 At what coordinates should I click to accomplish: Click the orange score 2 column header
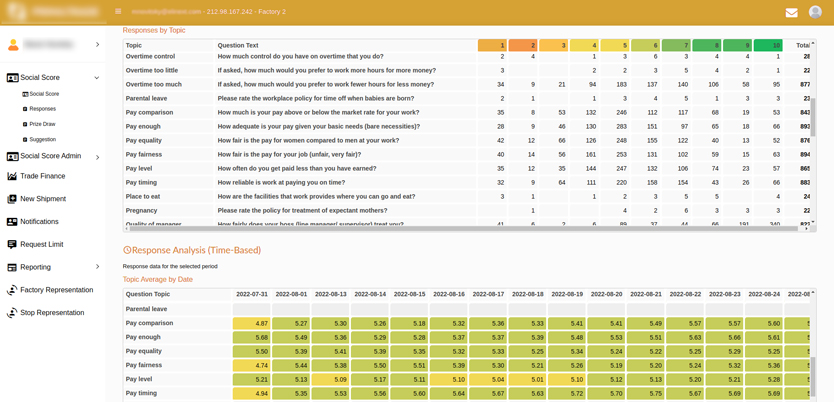[523, 45]
